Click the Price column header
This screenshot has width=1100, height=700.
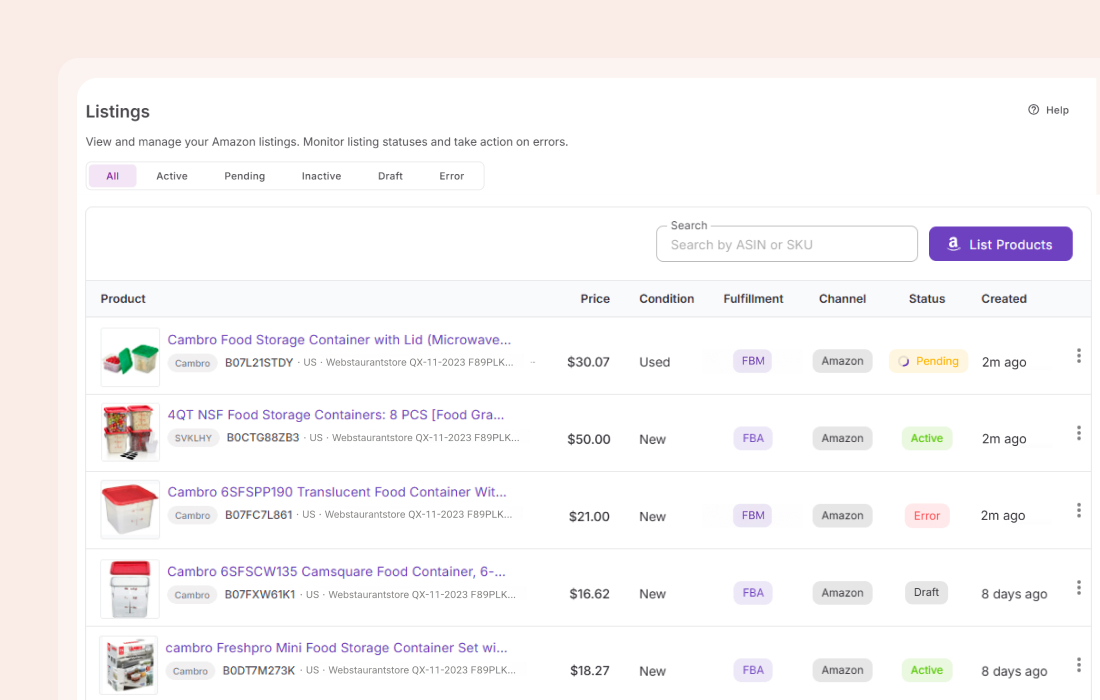tap(595, 299)
